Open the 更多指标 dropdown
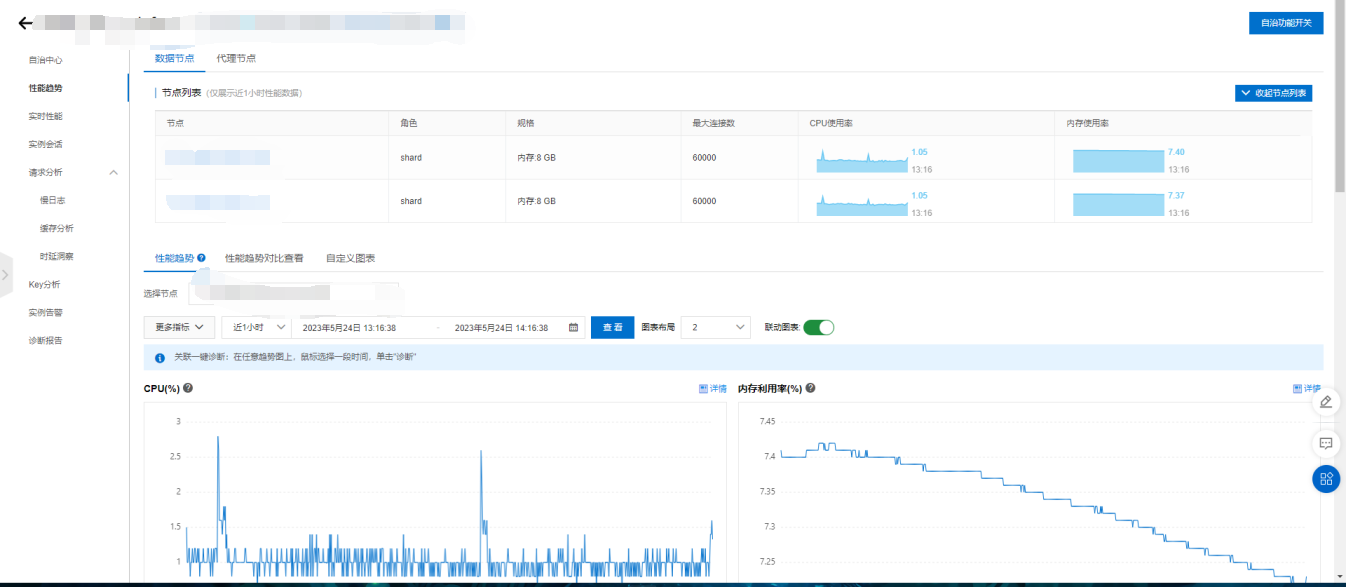Screen dimensions: 1346x587 (180, 327)
